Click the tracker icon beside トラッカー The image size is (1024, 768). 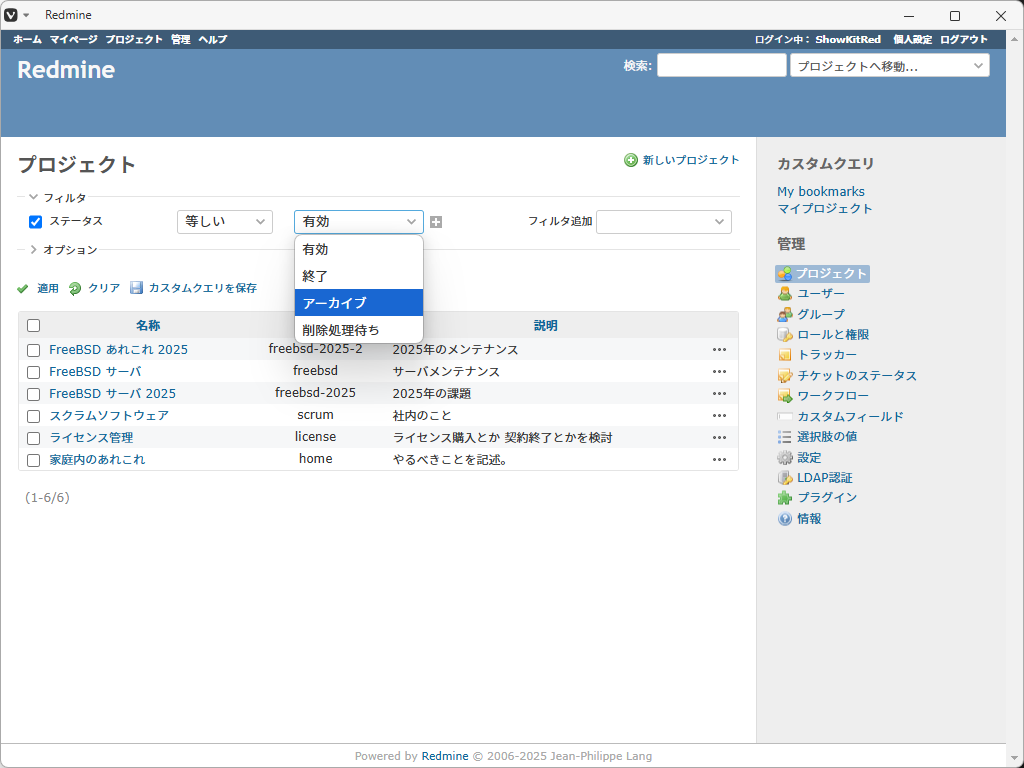pos(785,355)
